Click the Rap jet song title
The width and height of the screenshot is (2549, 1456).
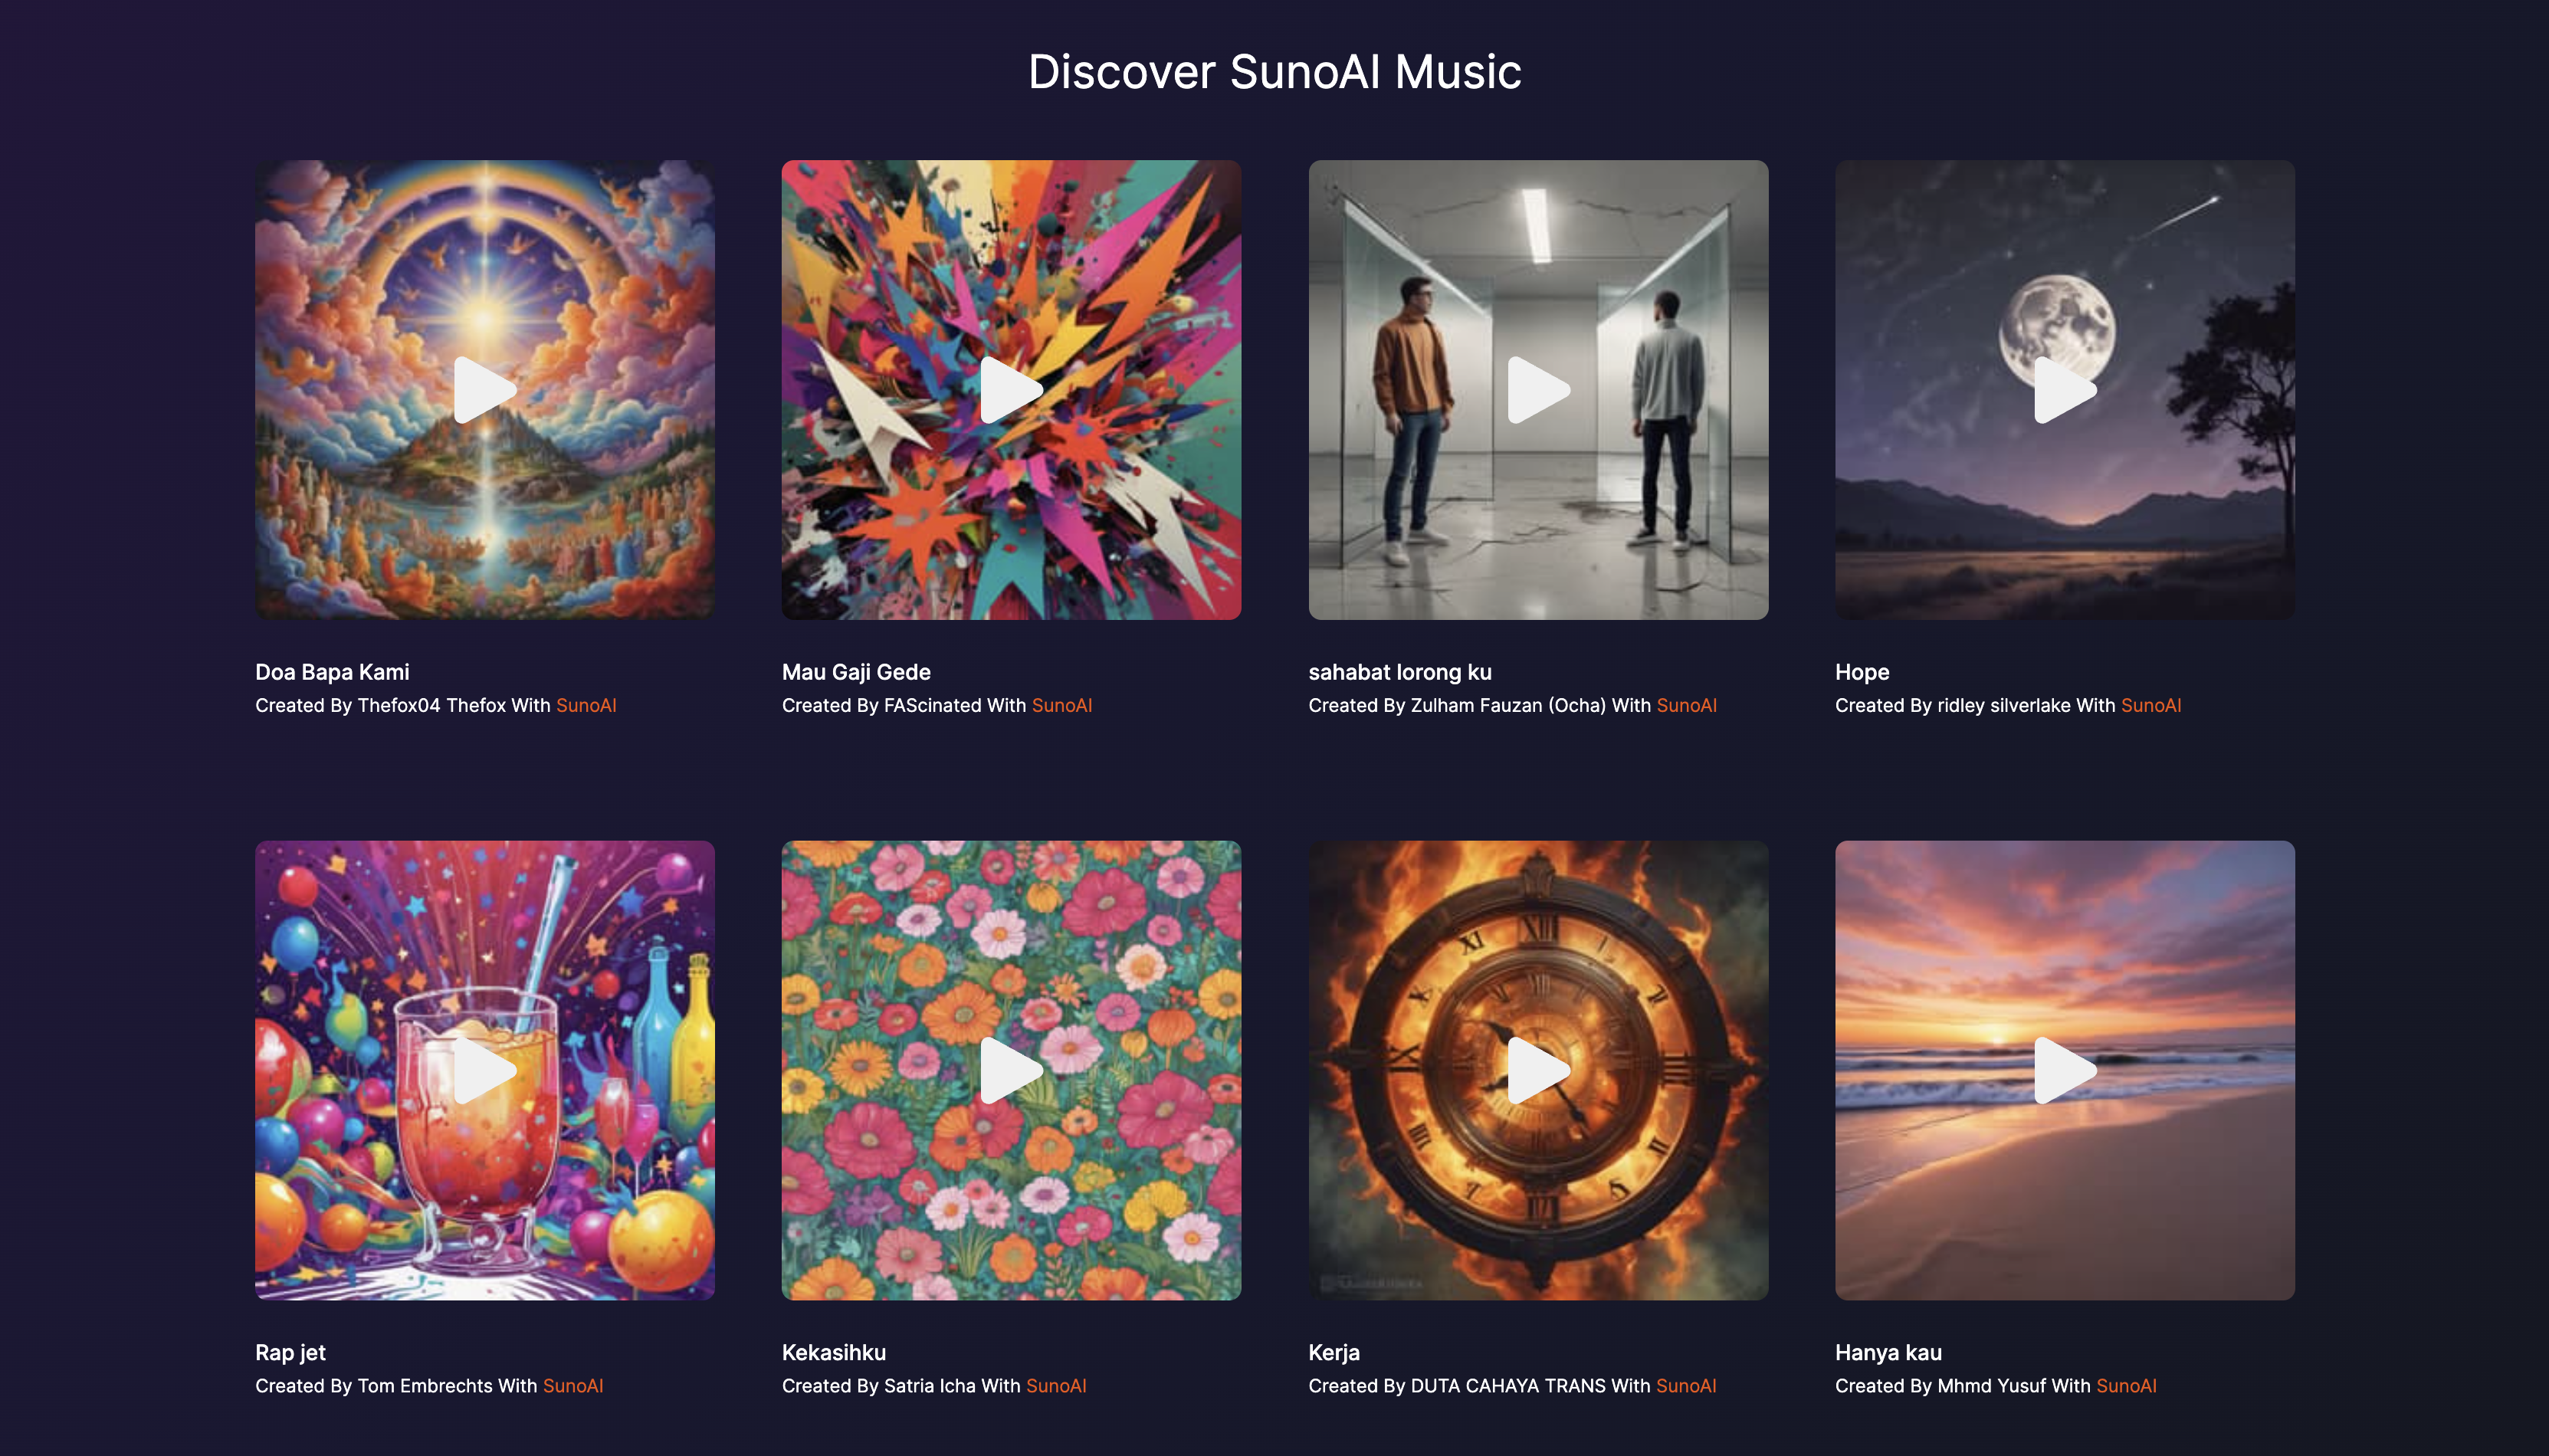[290, 1353]
